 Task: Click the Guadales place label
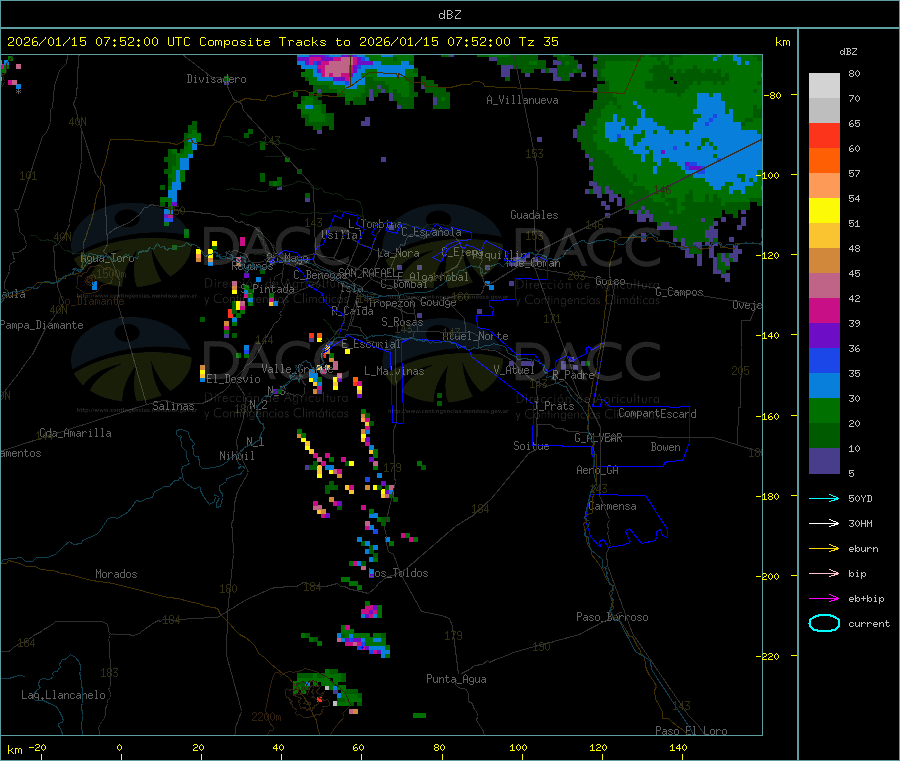[534, 215]
